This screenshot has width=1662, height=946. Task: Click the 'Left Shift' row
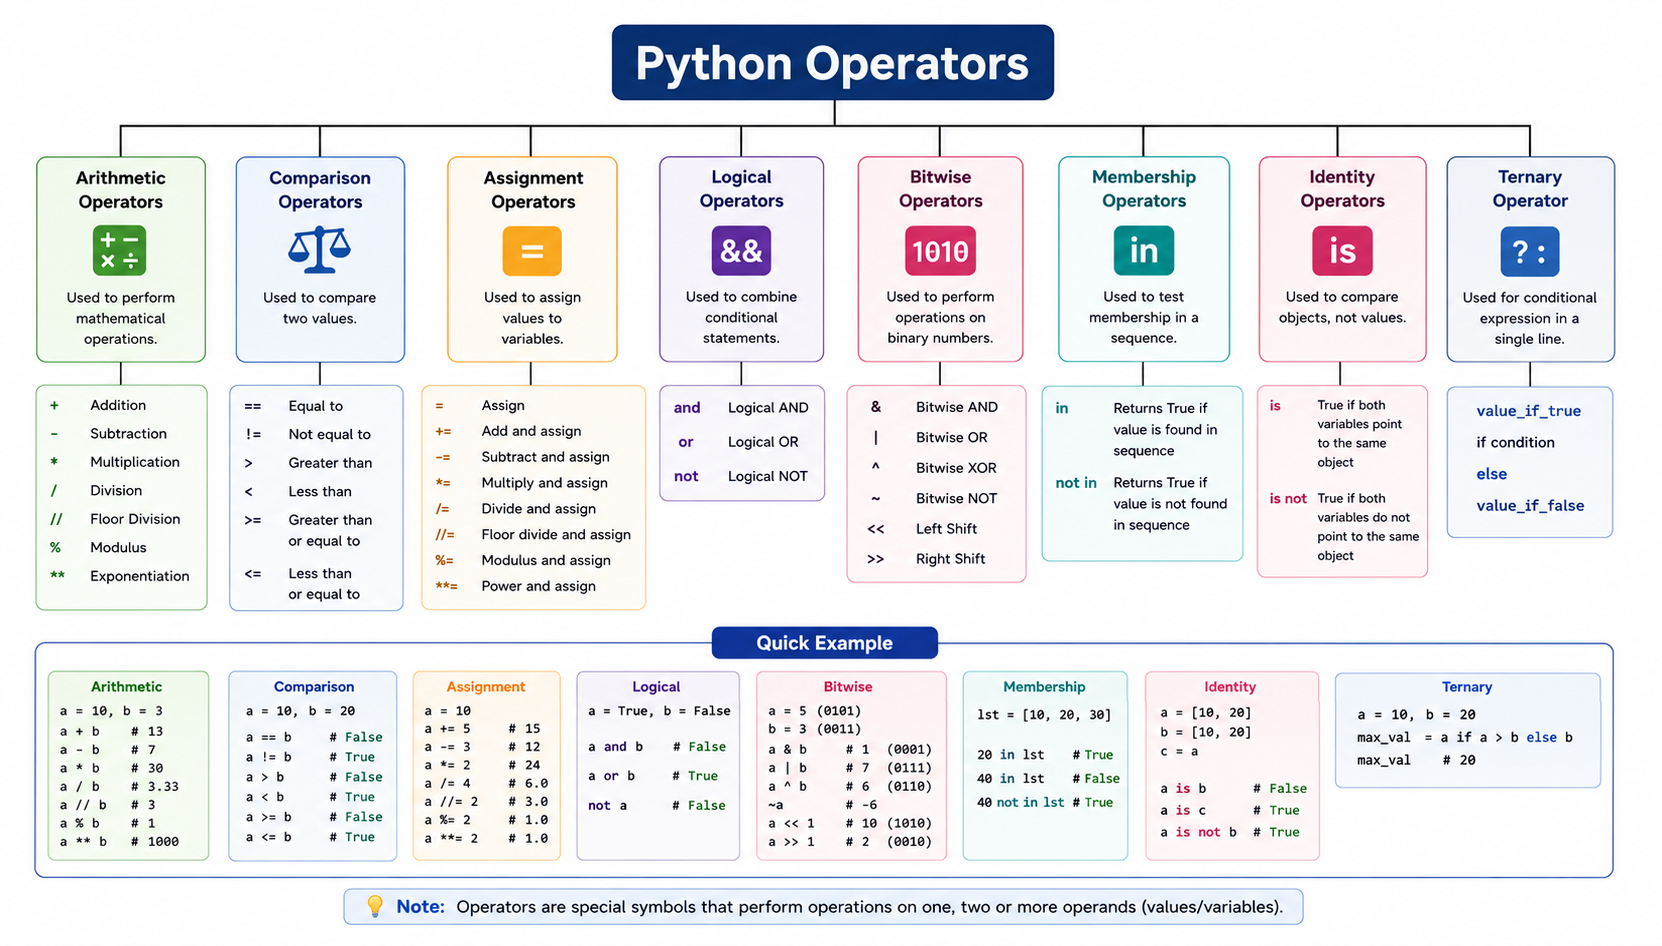tap(921, 529)
